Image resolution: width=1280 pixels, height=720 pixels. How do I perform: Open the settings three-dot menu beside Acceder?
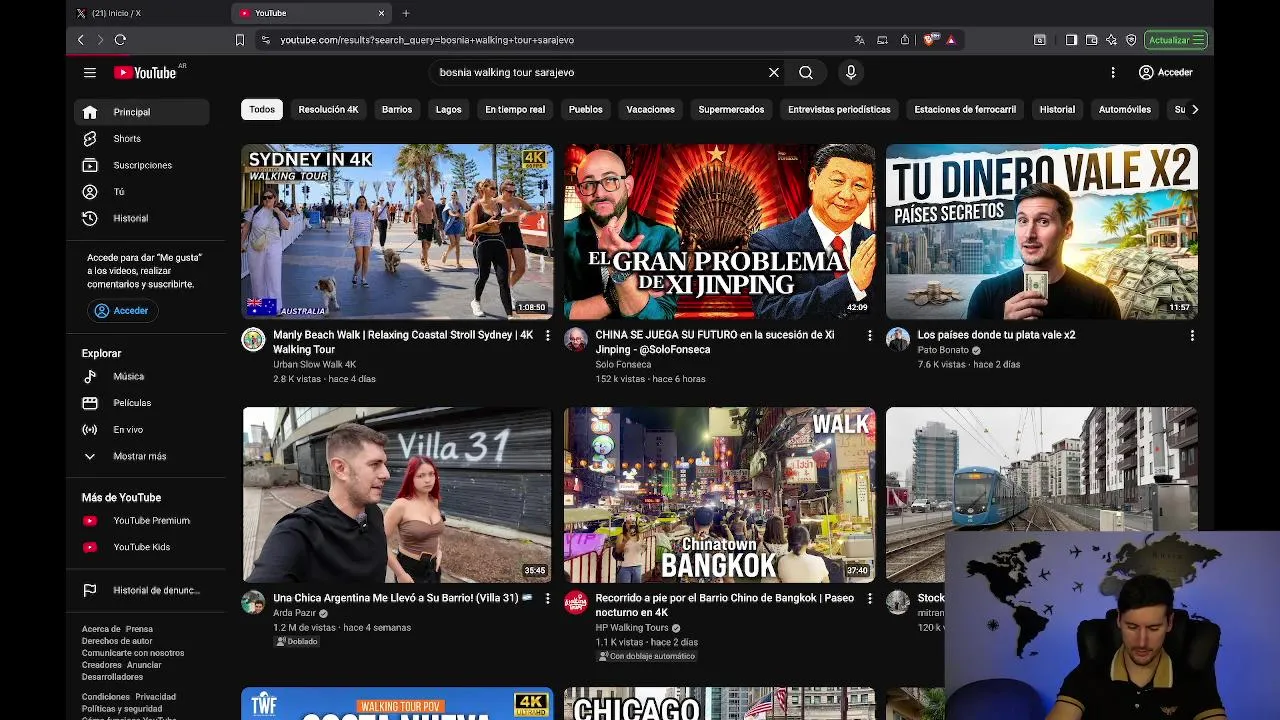click(x=1113, y=72)
